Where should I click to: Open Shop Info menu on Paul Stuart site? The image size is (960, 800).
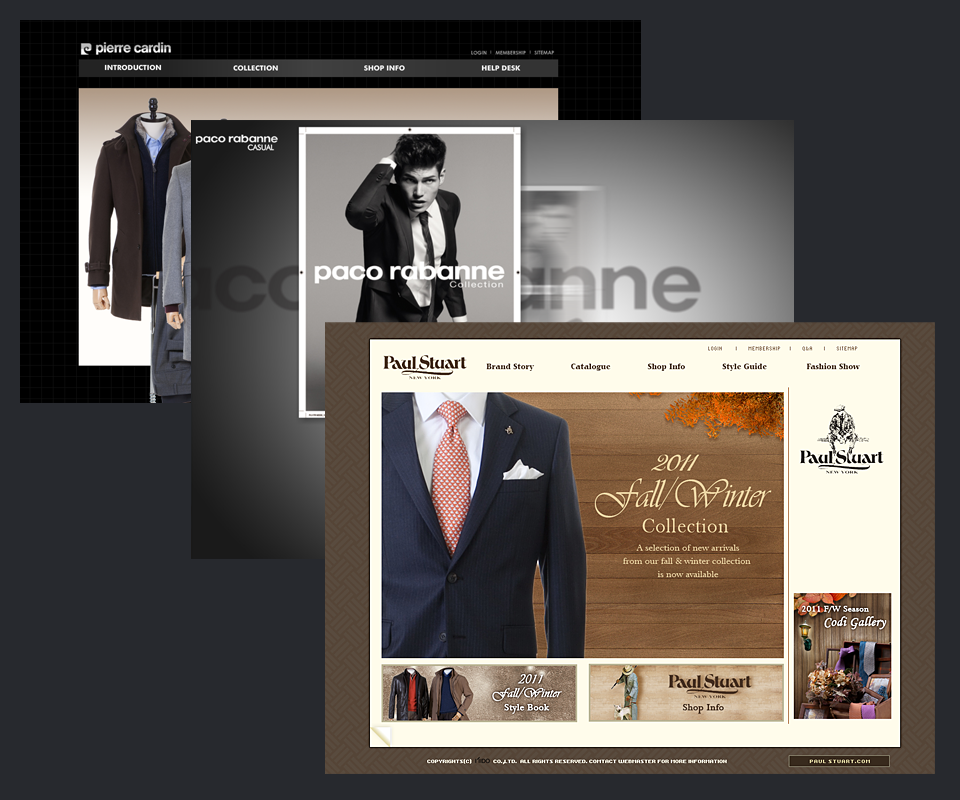(x=666, y=366)
